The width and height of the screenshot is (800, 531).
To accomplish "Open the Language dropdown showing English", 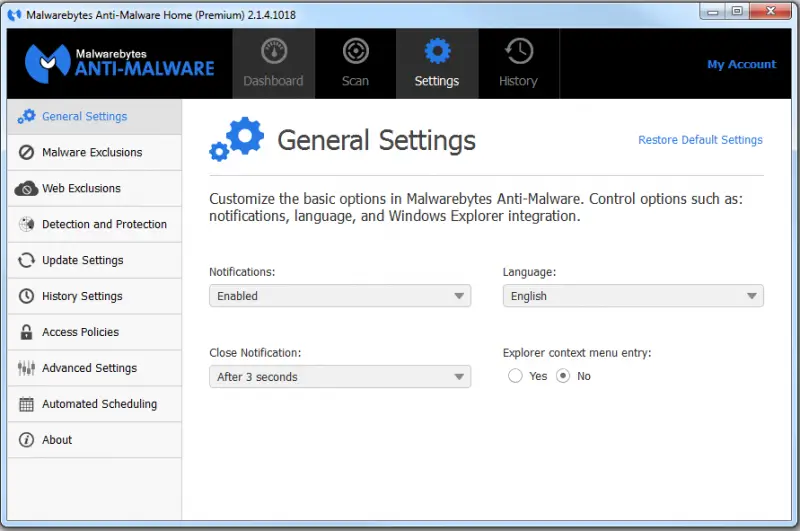I will pos(633,296).
